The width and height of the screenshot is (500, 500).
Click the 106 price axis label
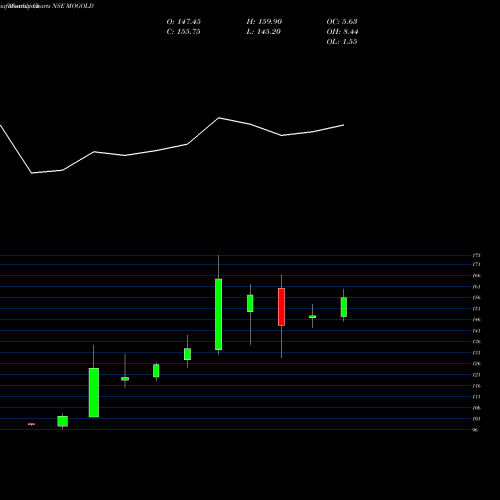pyautogui.click(x=476, y=408)
